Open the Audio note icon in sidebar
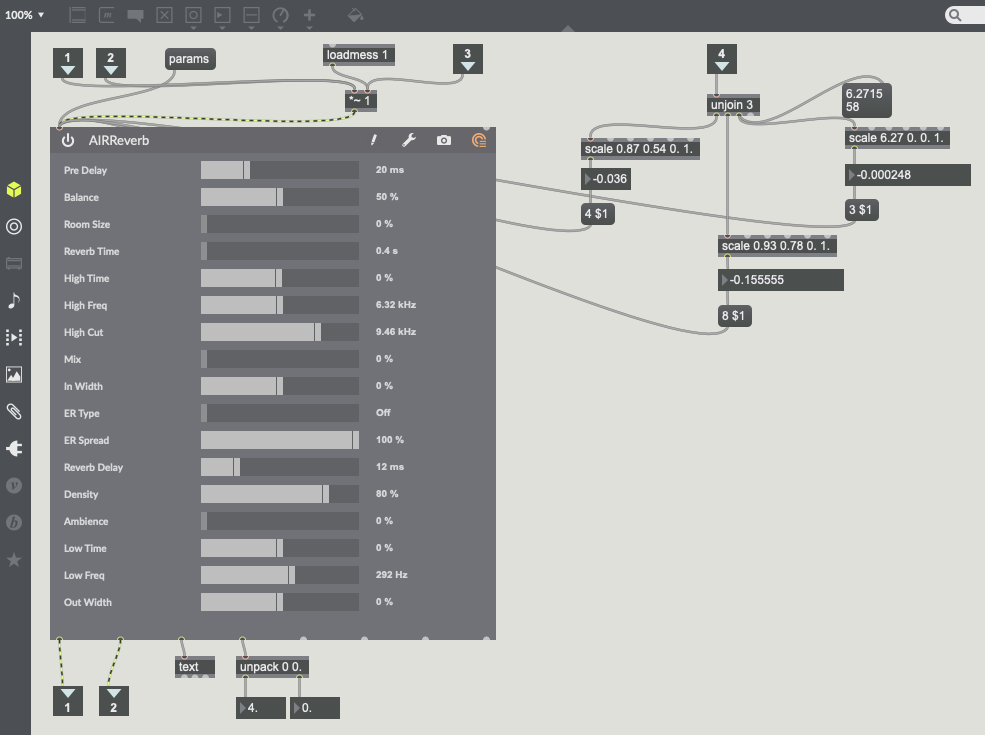This screenshot has width=985, height=735. [14, 300]
